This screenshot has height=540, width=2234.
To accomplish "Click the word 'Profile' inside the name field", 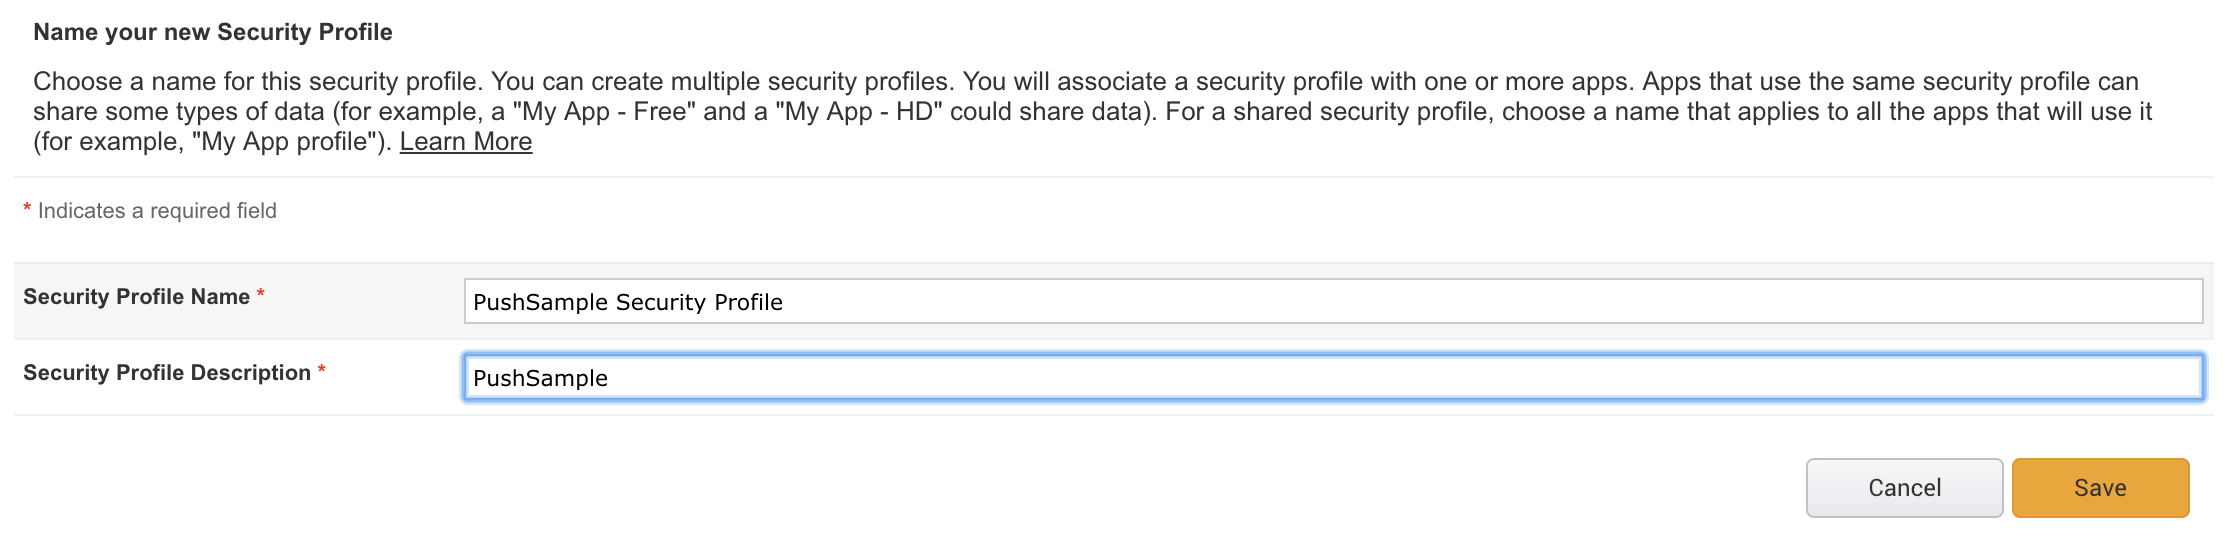I will tap(748, 302).
